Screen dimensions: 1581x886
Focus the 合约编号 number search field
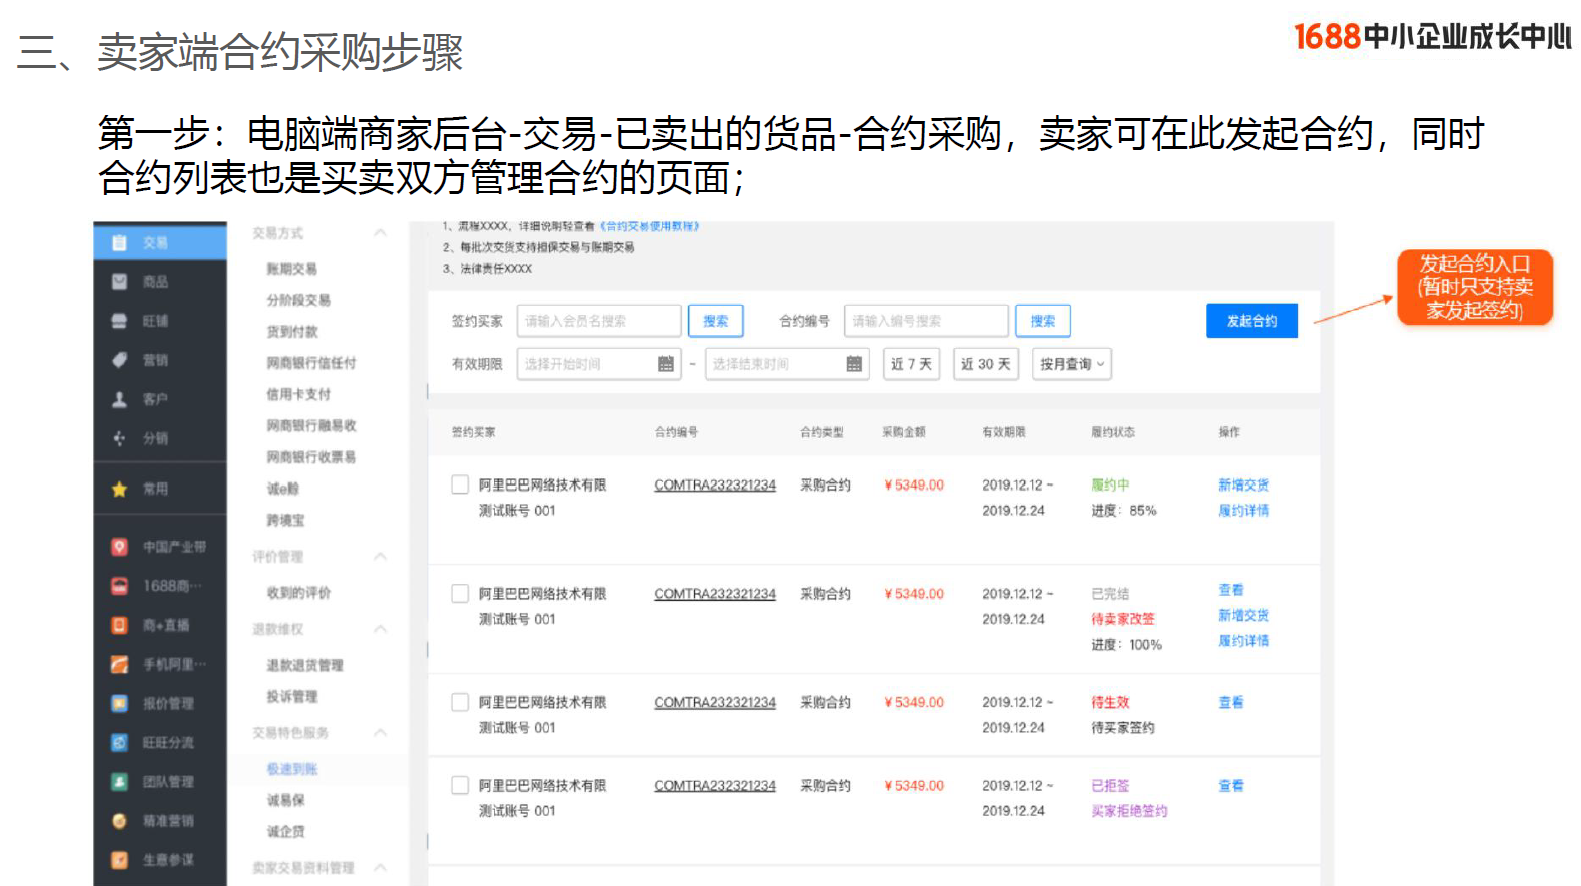[926, 321]
